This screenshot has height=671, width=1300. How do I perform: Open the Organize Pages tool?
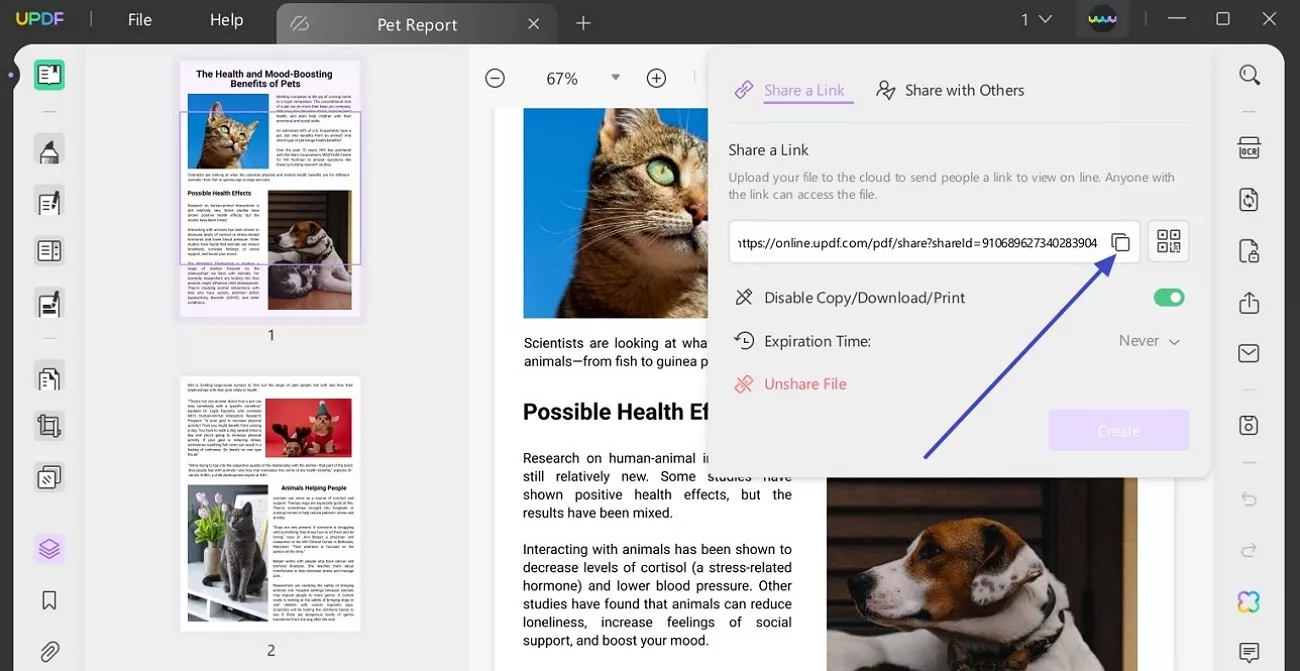click(x=49, y=379)
